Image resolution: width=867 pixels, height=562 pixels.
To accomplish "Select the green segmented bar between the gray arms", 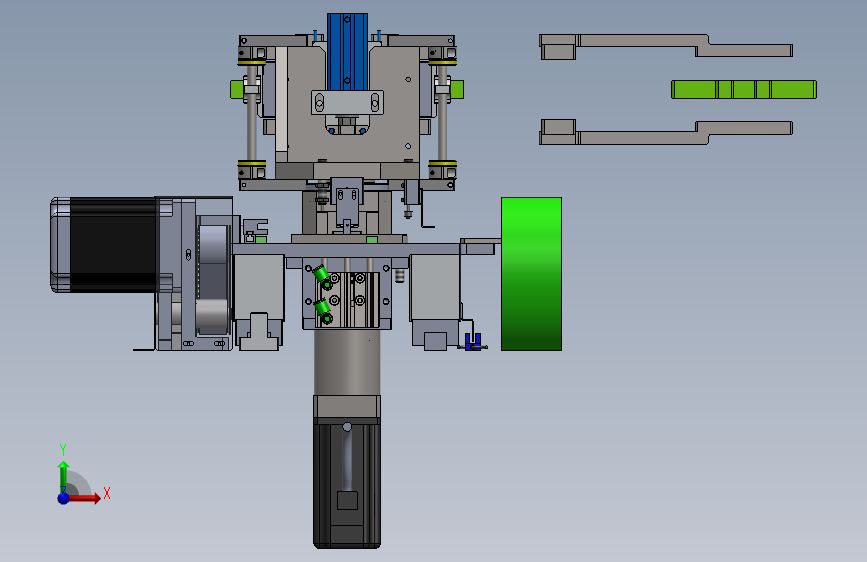I will click(x=744, y=90).
